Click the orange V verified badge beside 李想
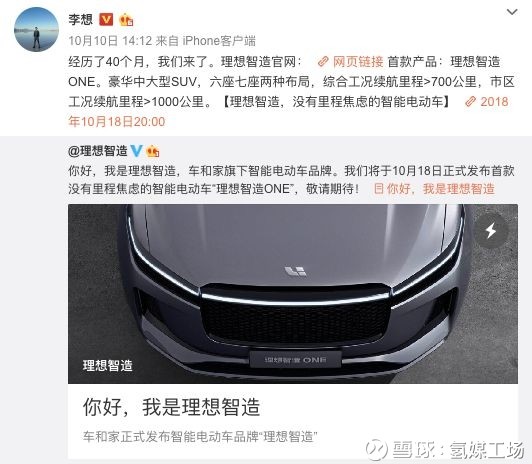This screenshot has width=532, height=464. tap(106, 19)
